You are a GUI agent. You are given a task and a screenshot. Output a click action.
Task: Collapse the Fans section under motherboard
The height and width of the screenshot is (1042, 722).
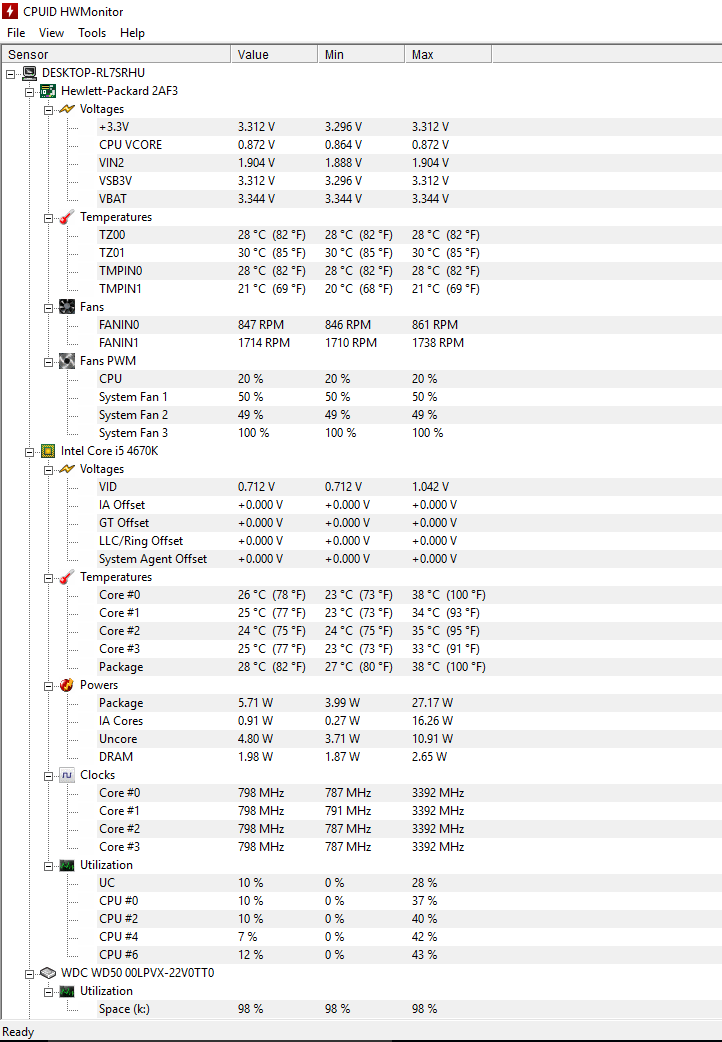(x=49, y=308)
